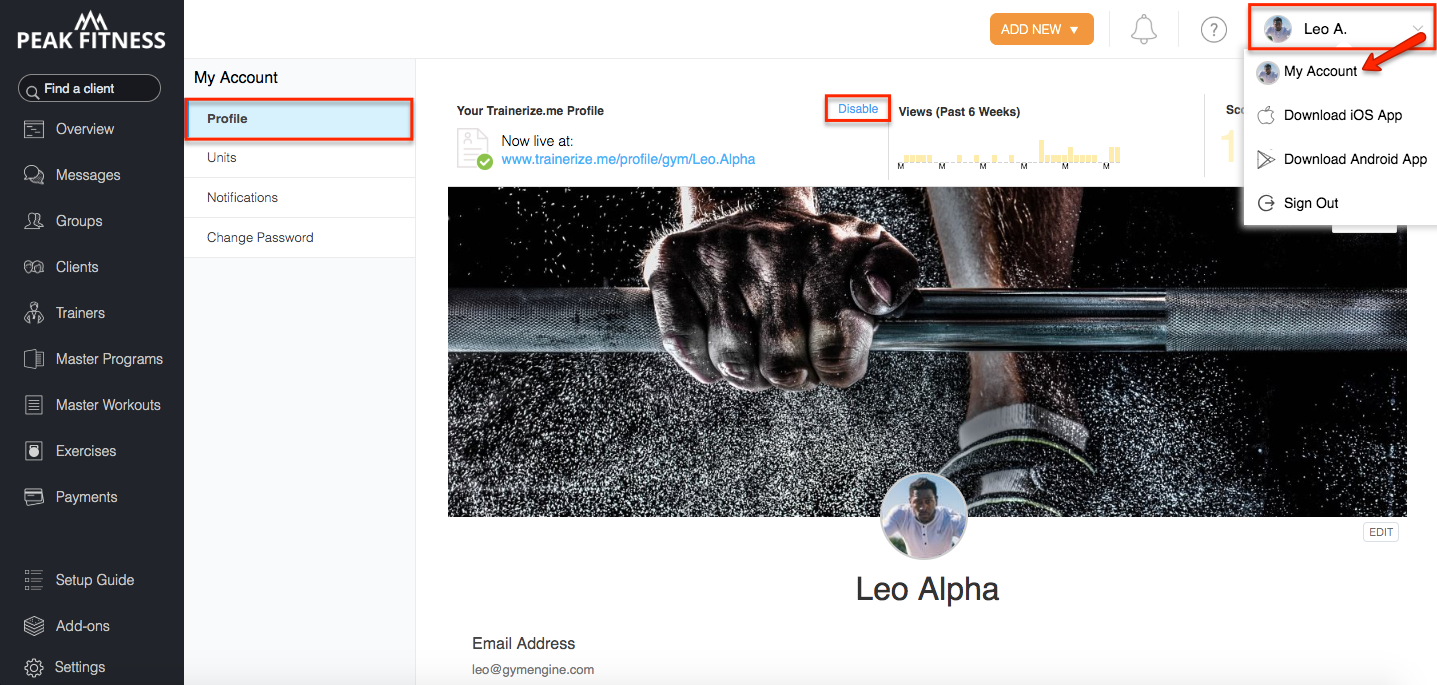
Task: Open Payments text in sidebar
Action: pos(86,497)
